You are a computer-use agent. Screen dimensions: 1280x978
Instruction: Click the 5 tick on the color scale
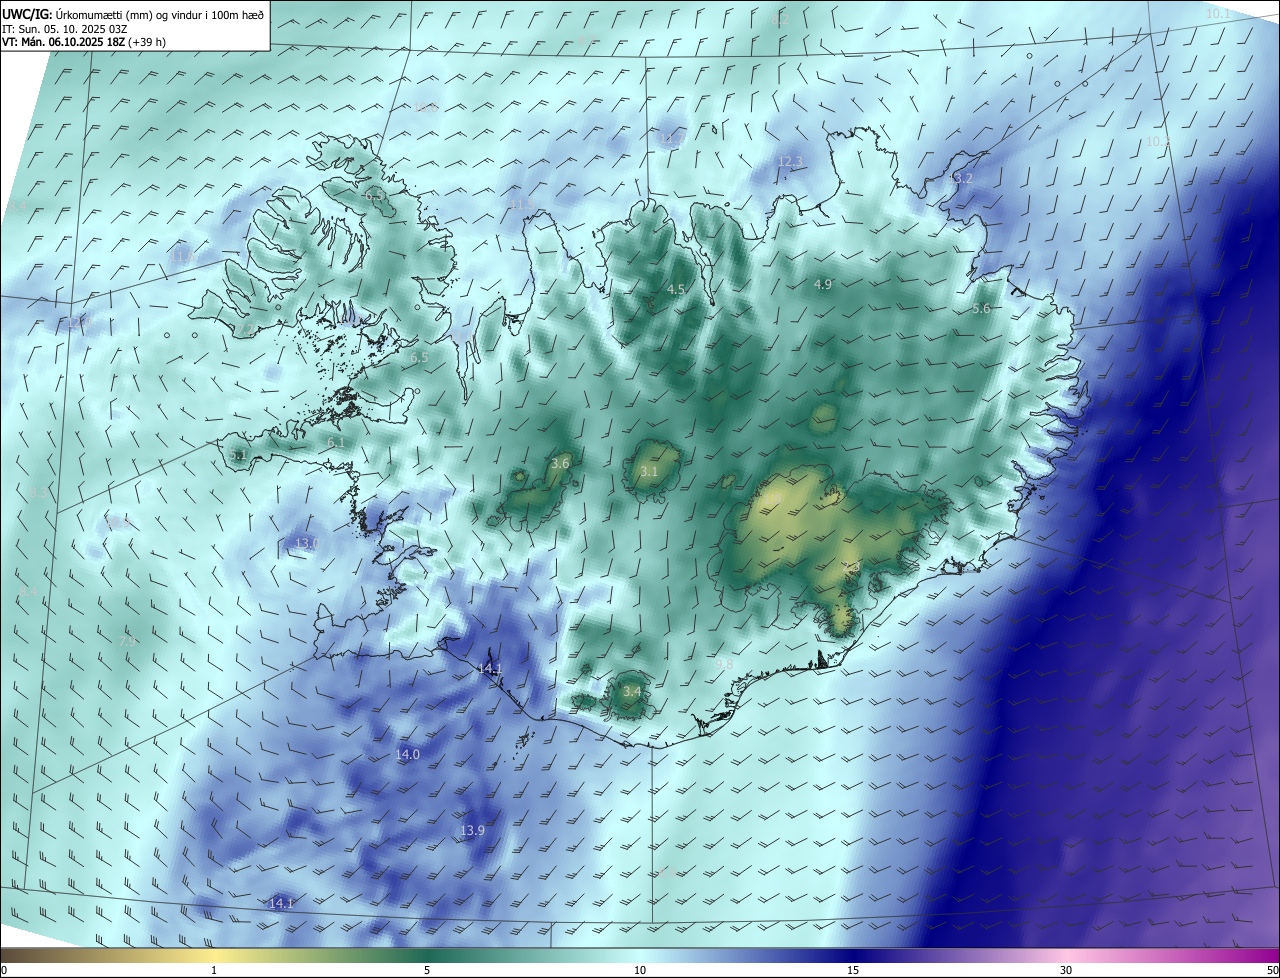[427, 970]
